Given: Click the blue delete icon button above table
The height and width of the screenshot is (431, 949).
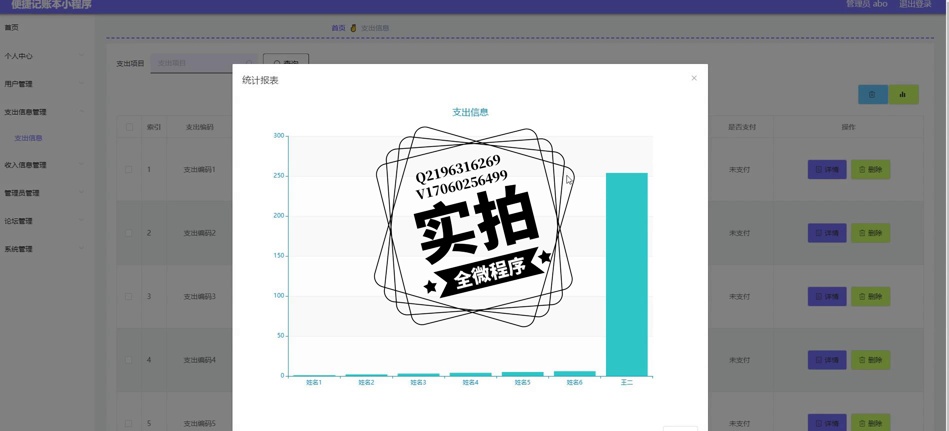Looking at the screenshot, I should coord(872,94).
